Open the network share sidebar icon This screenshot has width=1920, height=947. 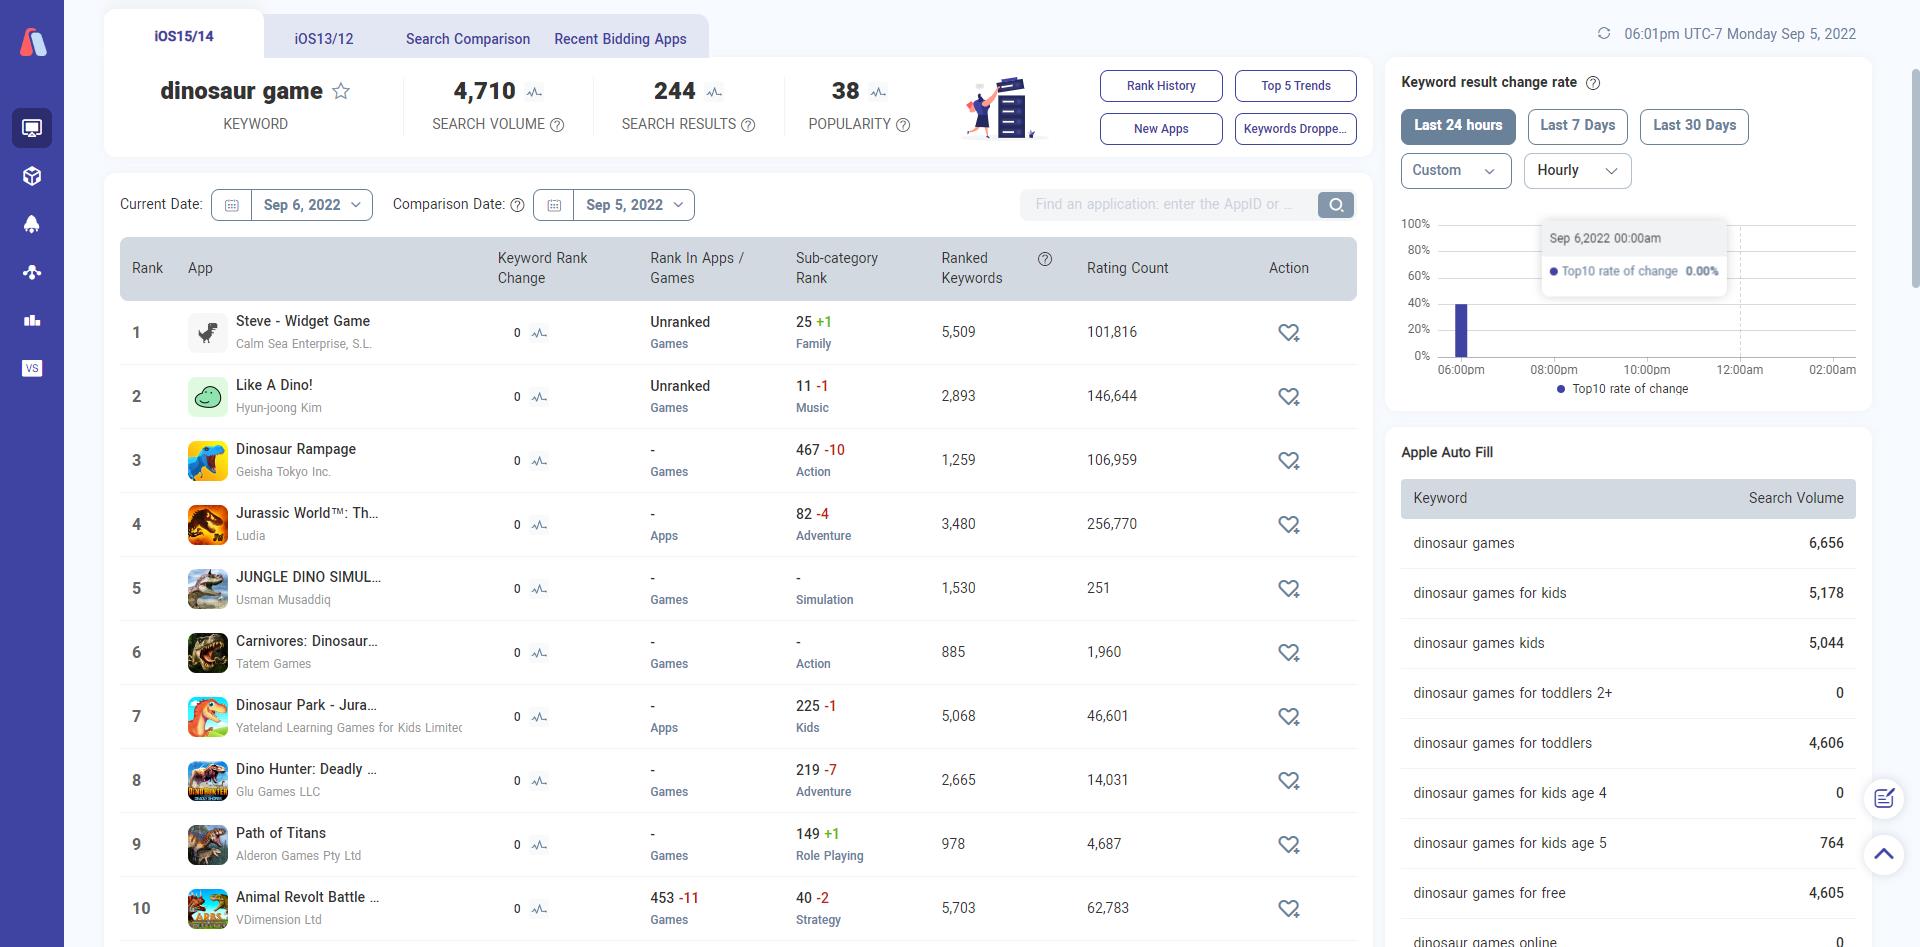[x=32, y=272]
